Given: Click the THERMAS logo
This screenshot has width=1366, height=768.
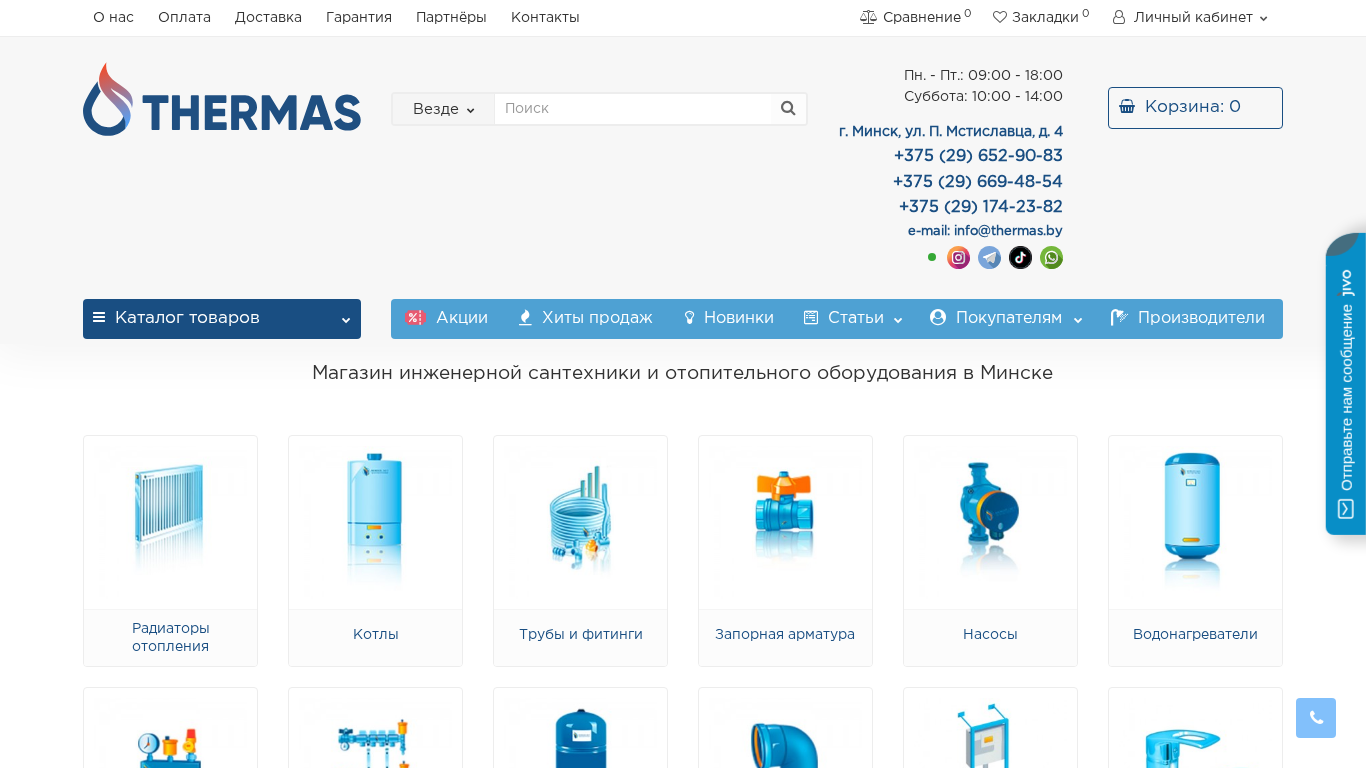Looking at the screenshot, I should tap(222, 100).
